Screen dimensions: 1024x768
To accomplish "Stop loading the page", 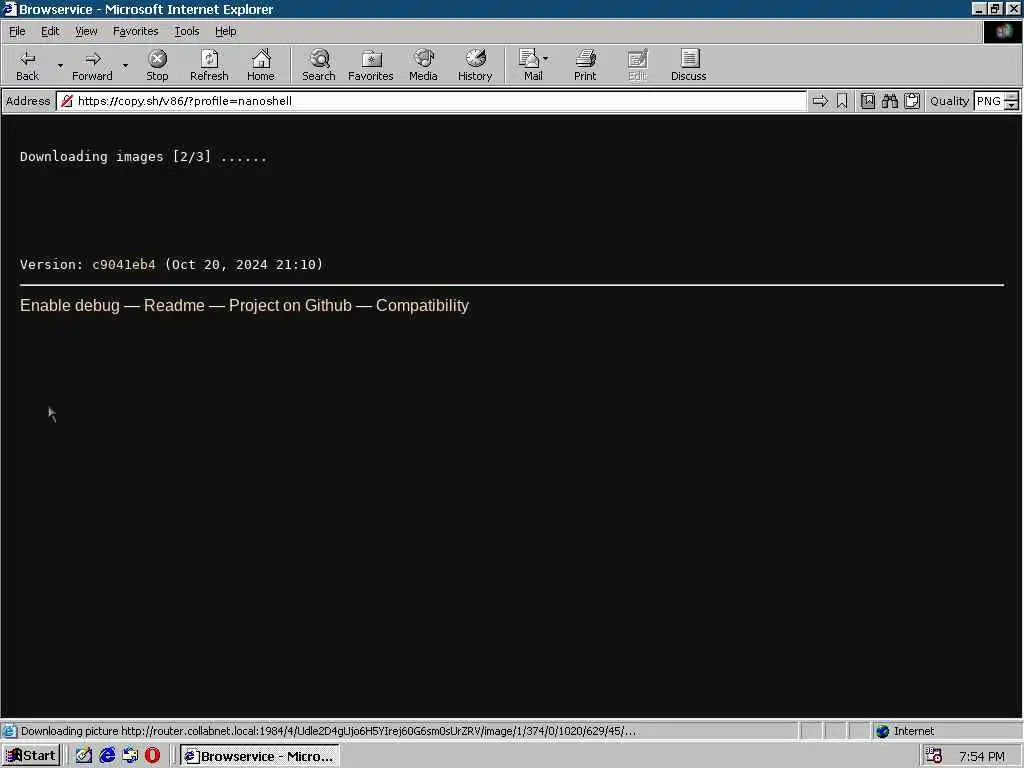I will point(157,65).
